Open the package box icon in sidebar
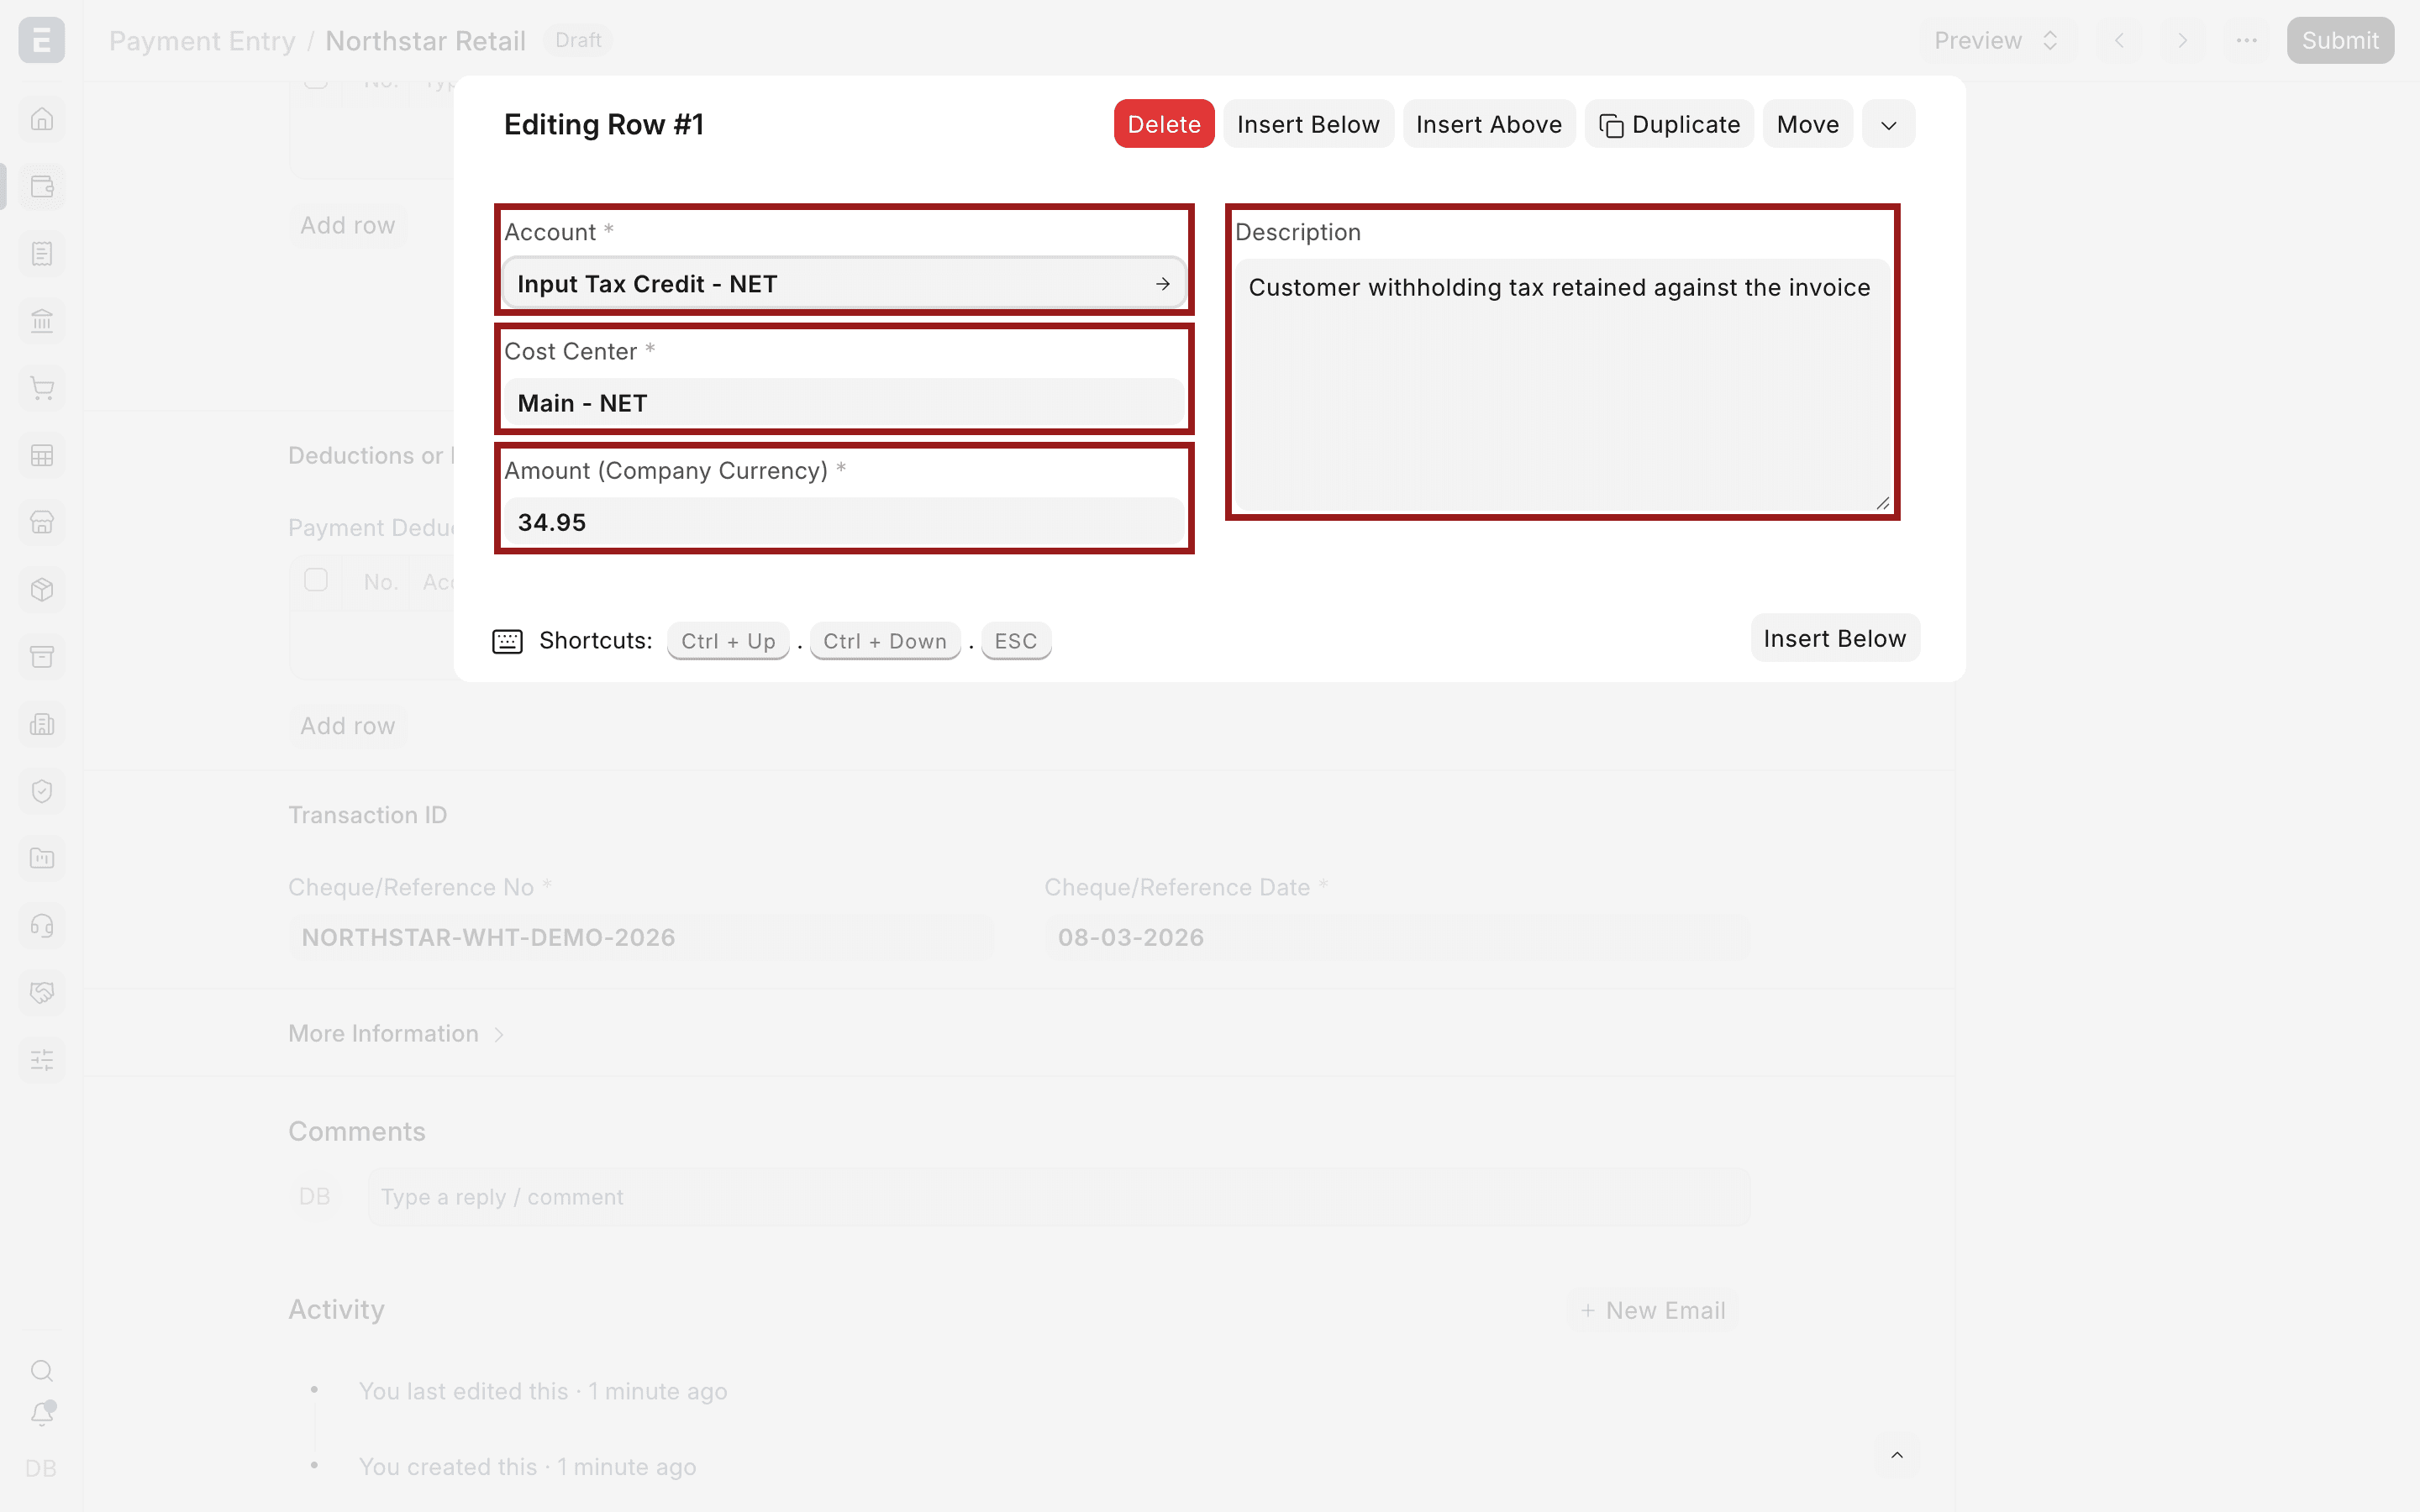 click(42, 590)
